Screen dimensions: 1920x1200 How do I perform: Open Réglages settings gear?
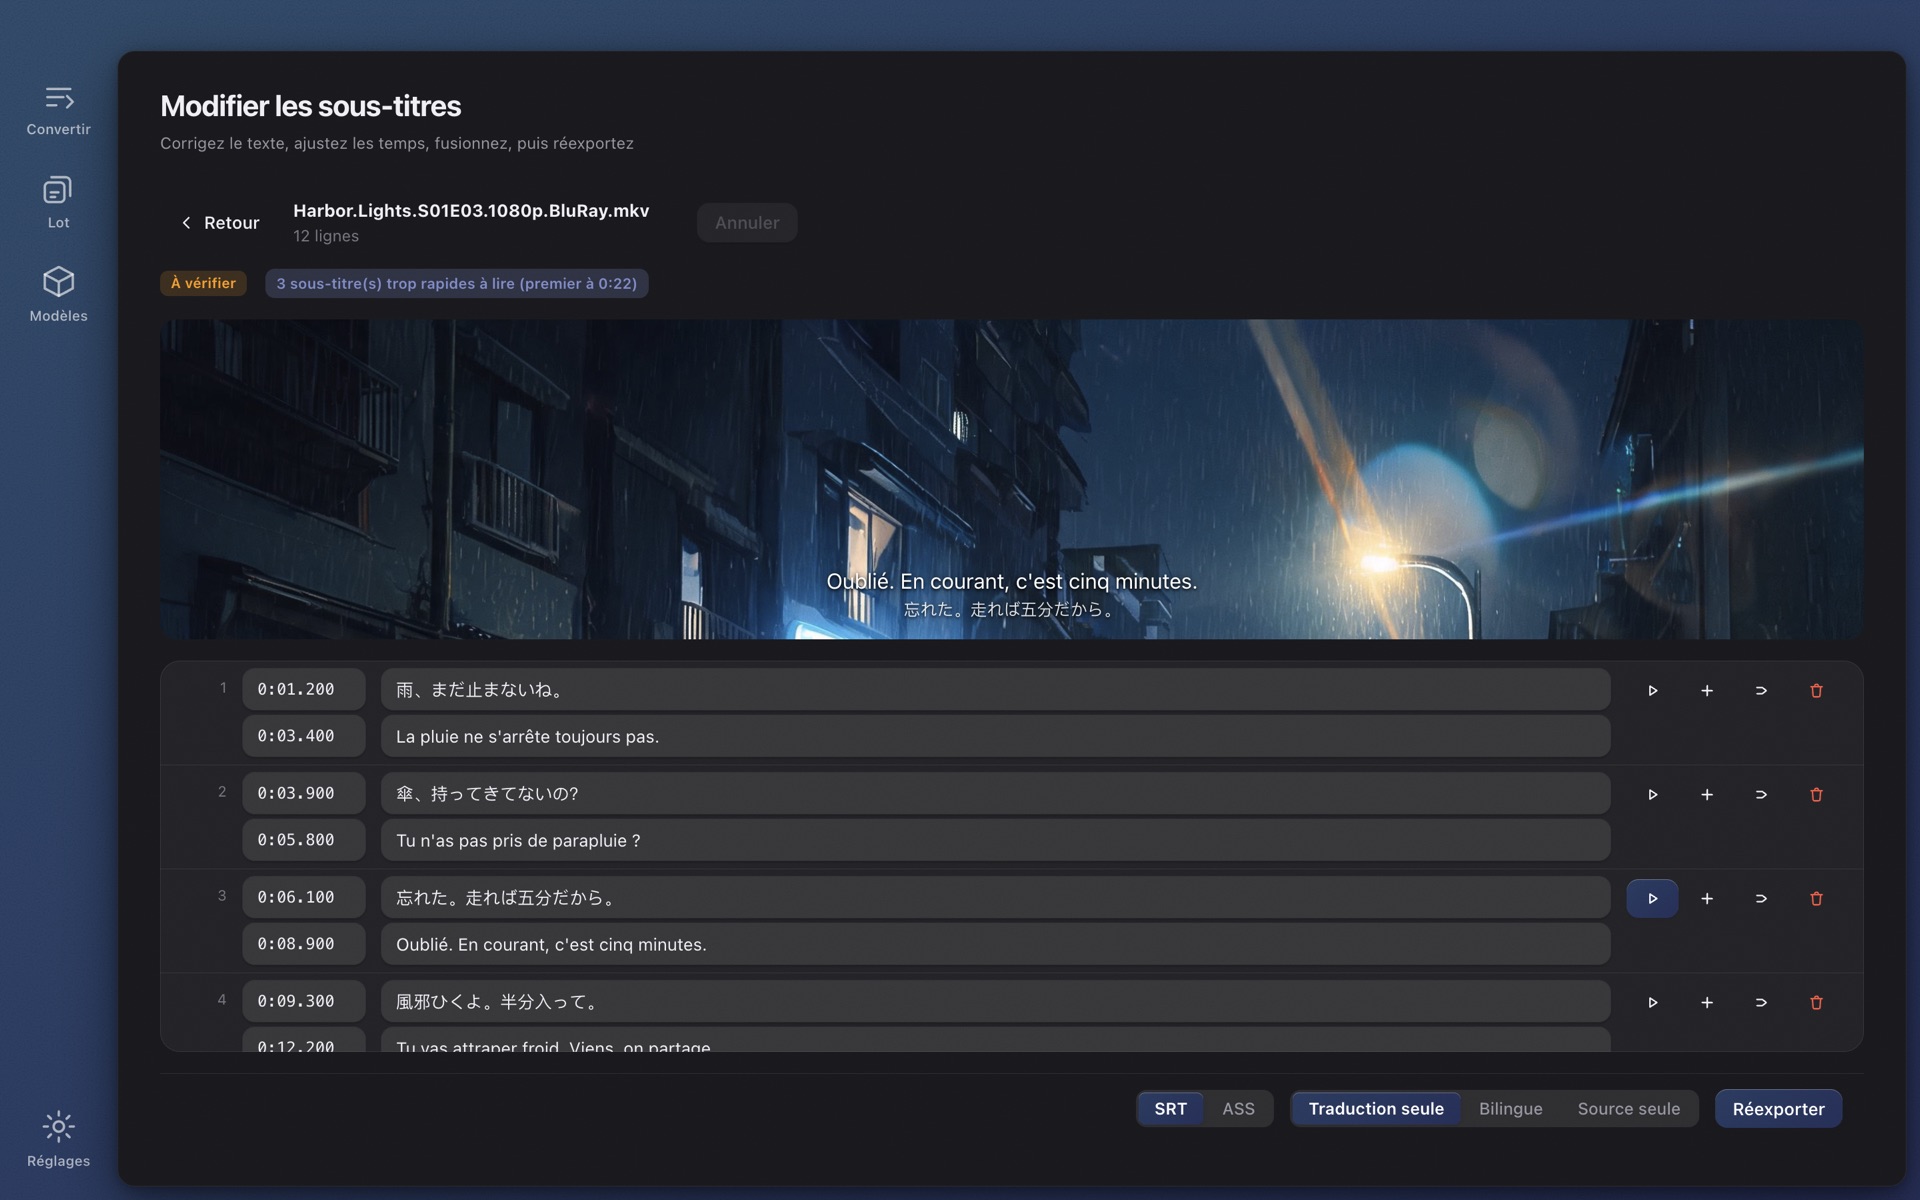[58, 1139]
